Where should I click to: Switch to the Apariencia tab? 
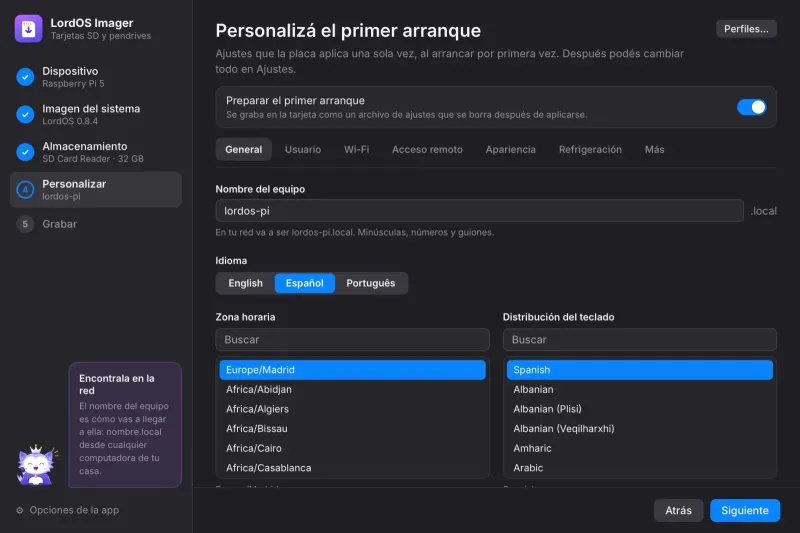(511, 149)
